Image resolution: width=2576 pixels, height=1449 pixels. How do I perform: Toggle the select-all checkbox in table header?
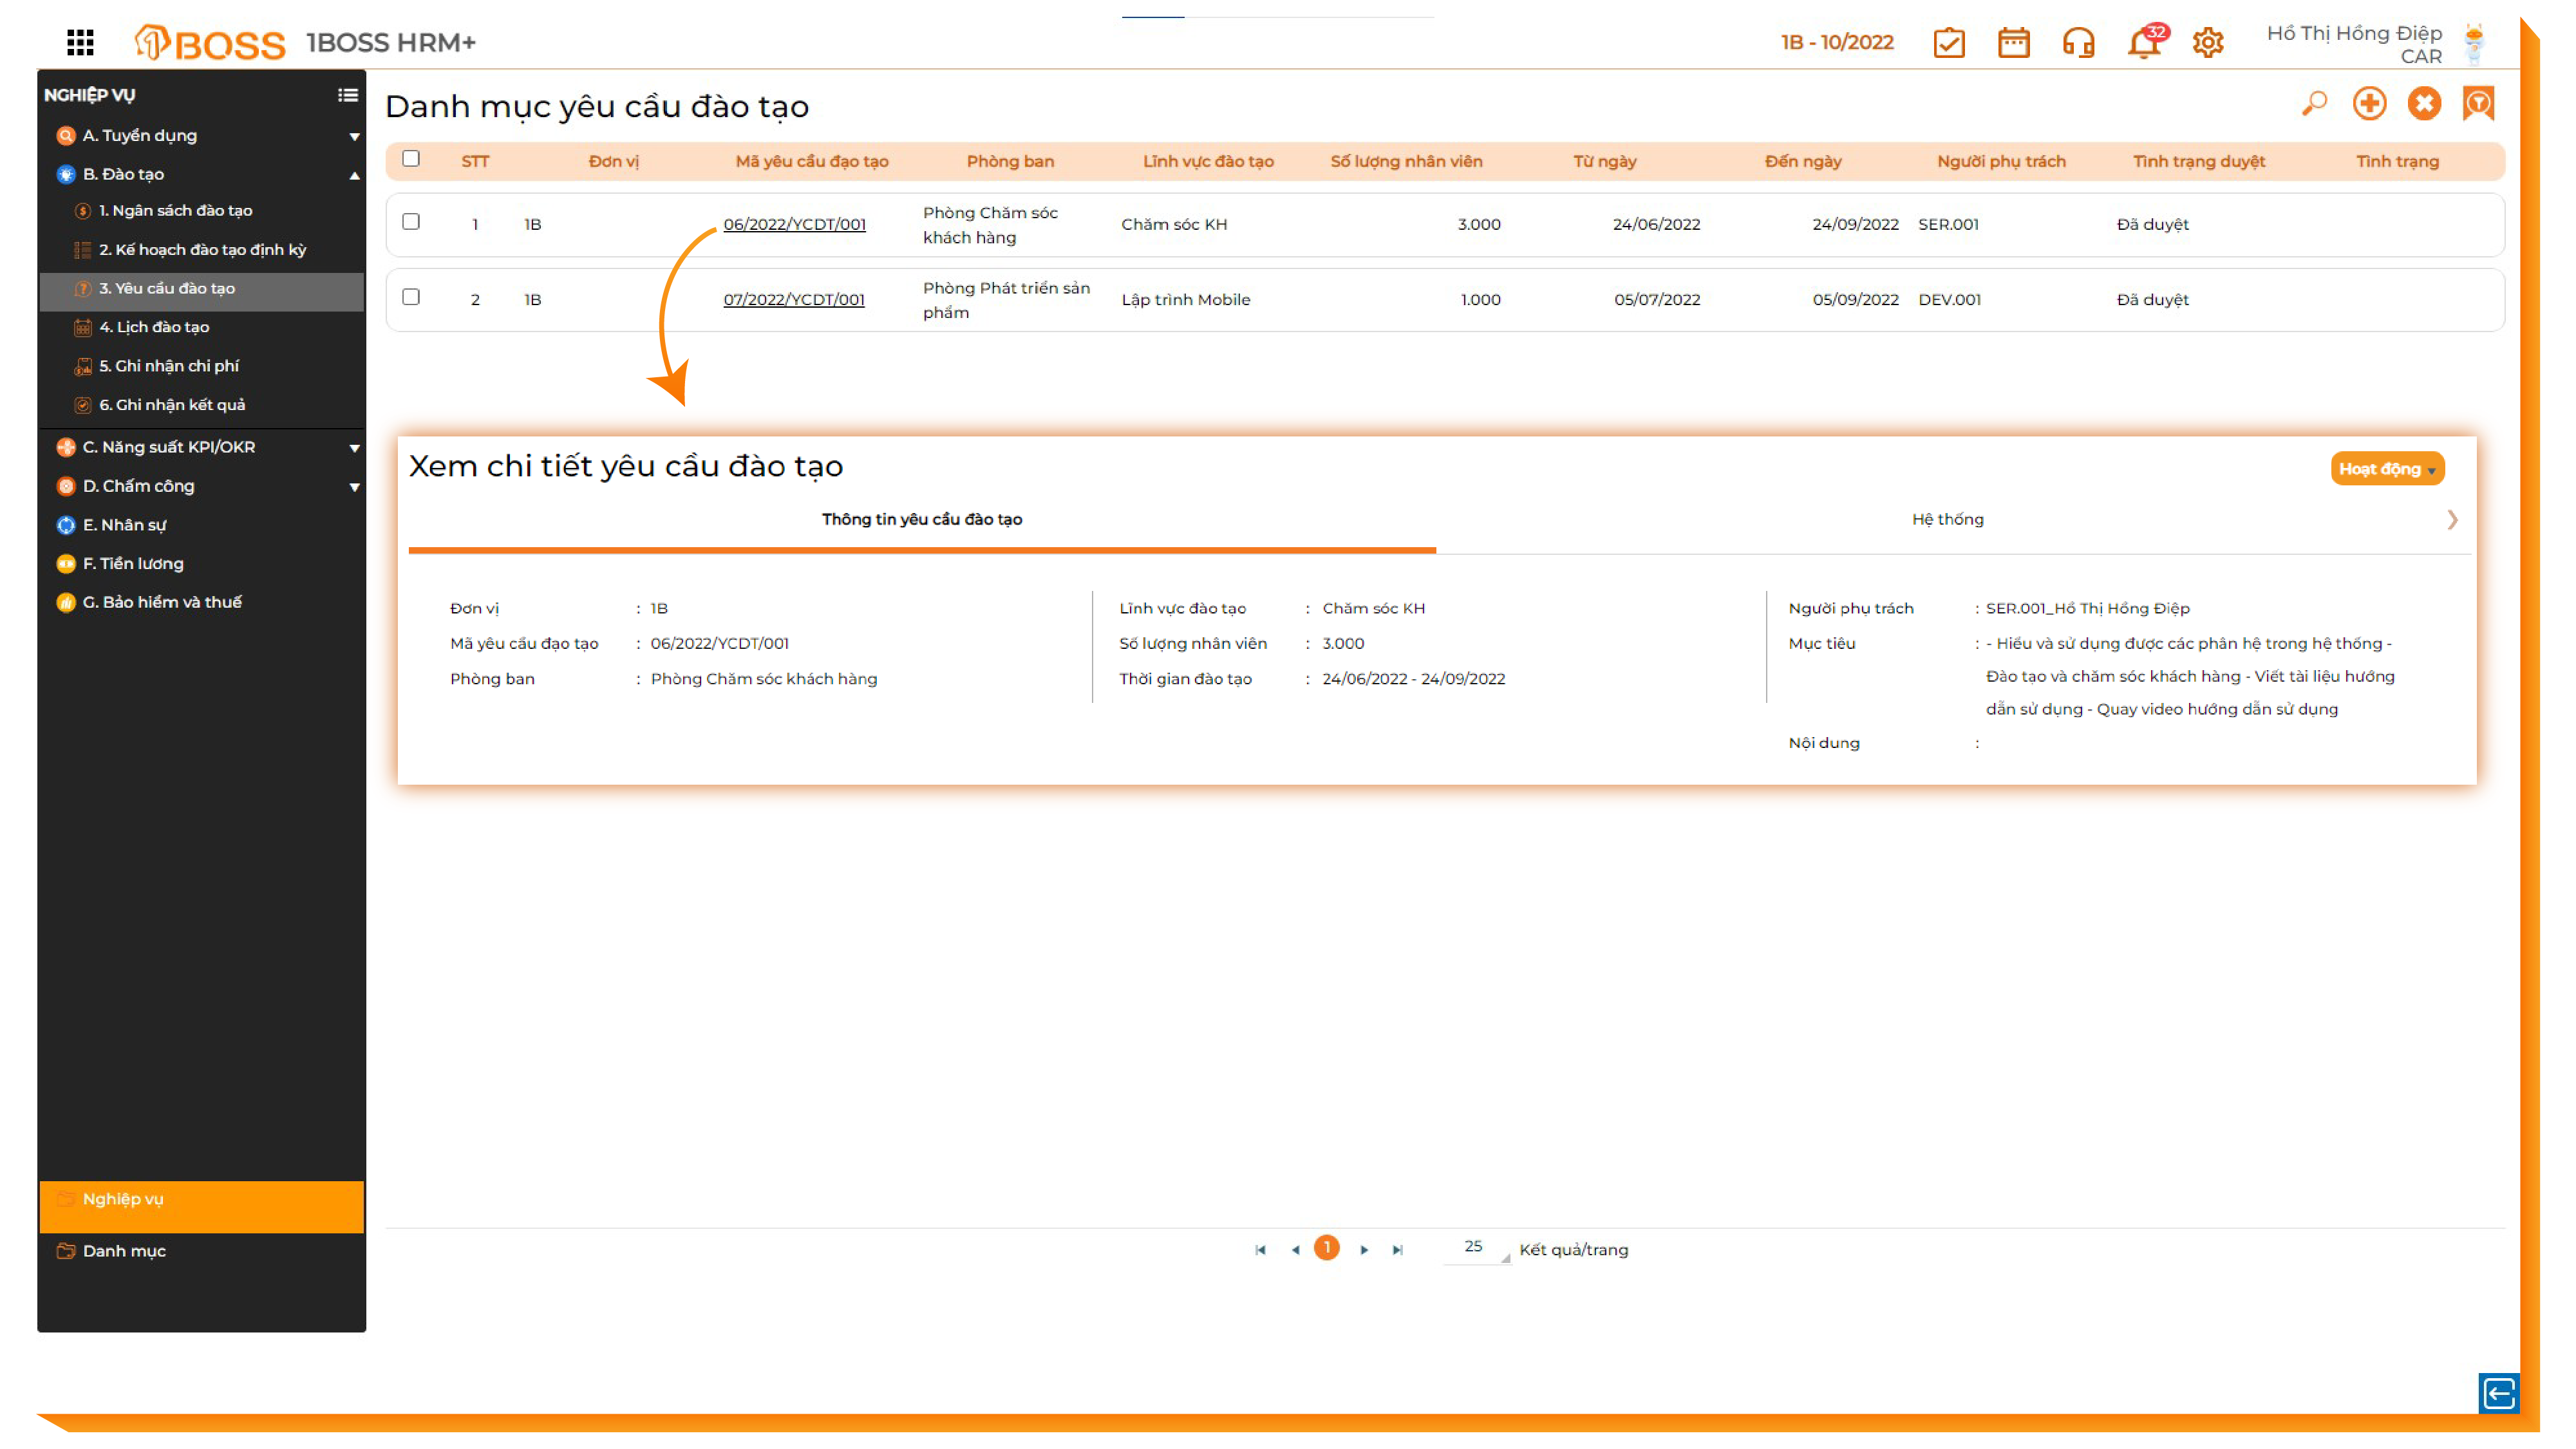[x=411, y=159]
